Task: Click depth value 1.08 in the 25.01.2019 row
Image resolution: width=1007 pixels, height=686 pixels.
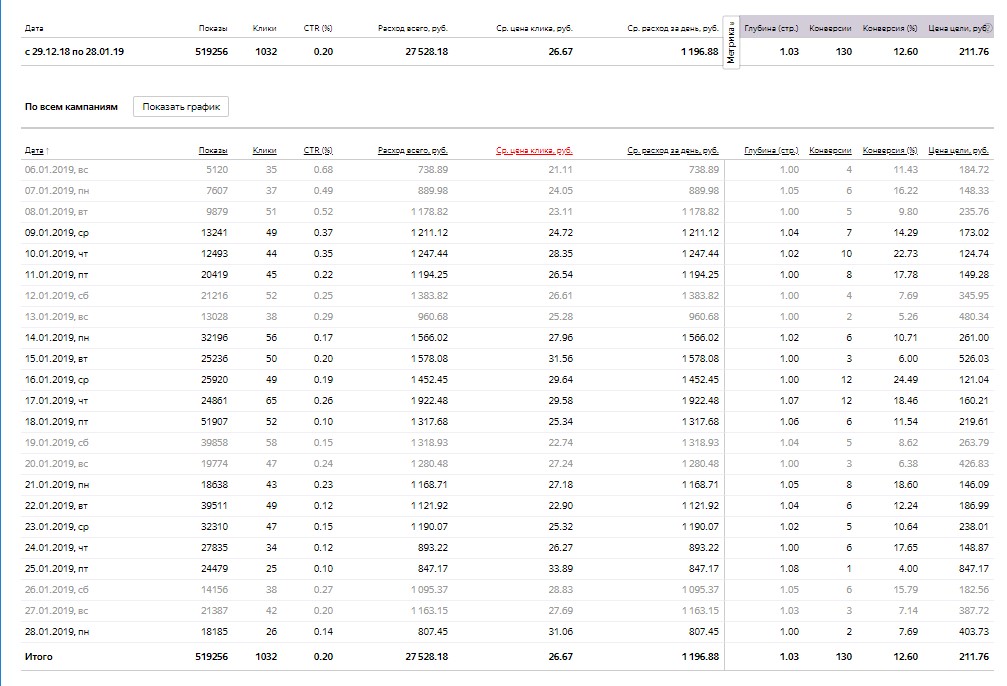Action: coord(789,568)
